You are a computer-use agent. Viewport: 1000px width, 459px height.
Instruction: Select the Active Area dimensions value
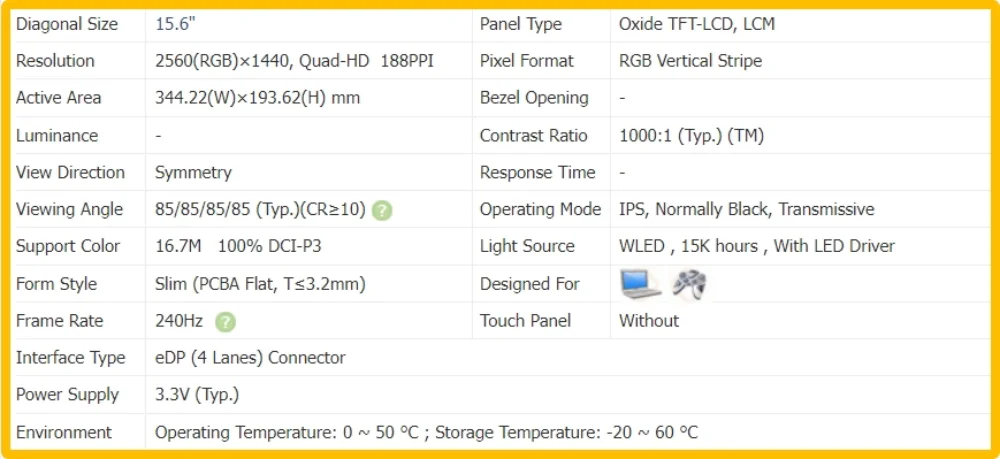click(x=257, y=98)
